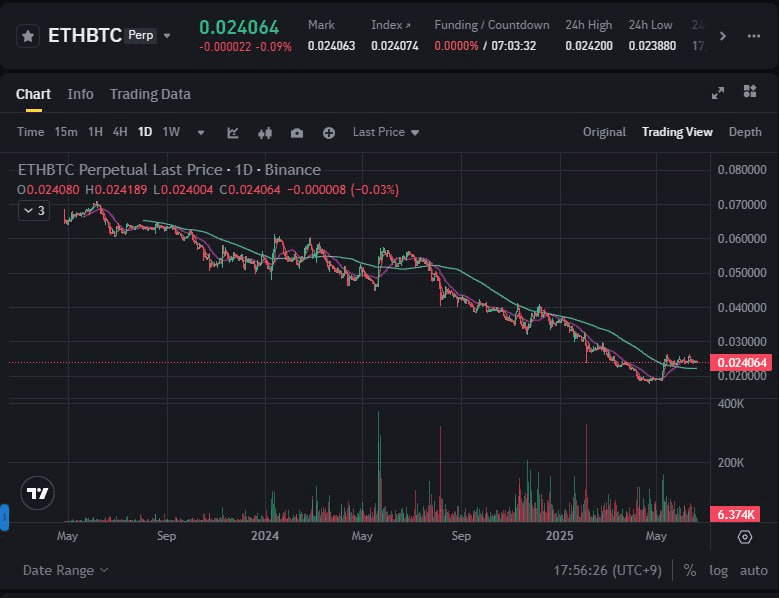Click the Mark price 0.024063
The width and height of the screenshot is (779, 598).
click(331, 46)
